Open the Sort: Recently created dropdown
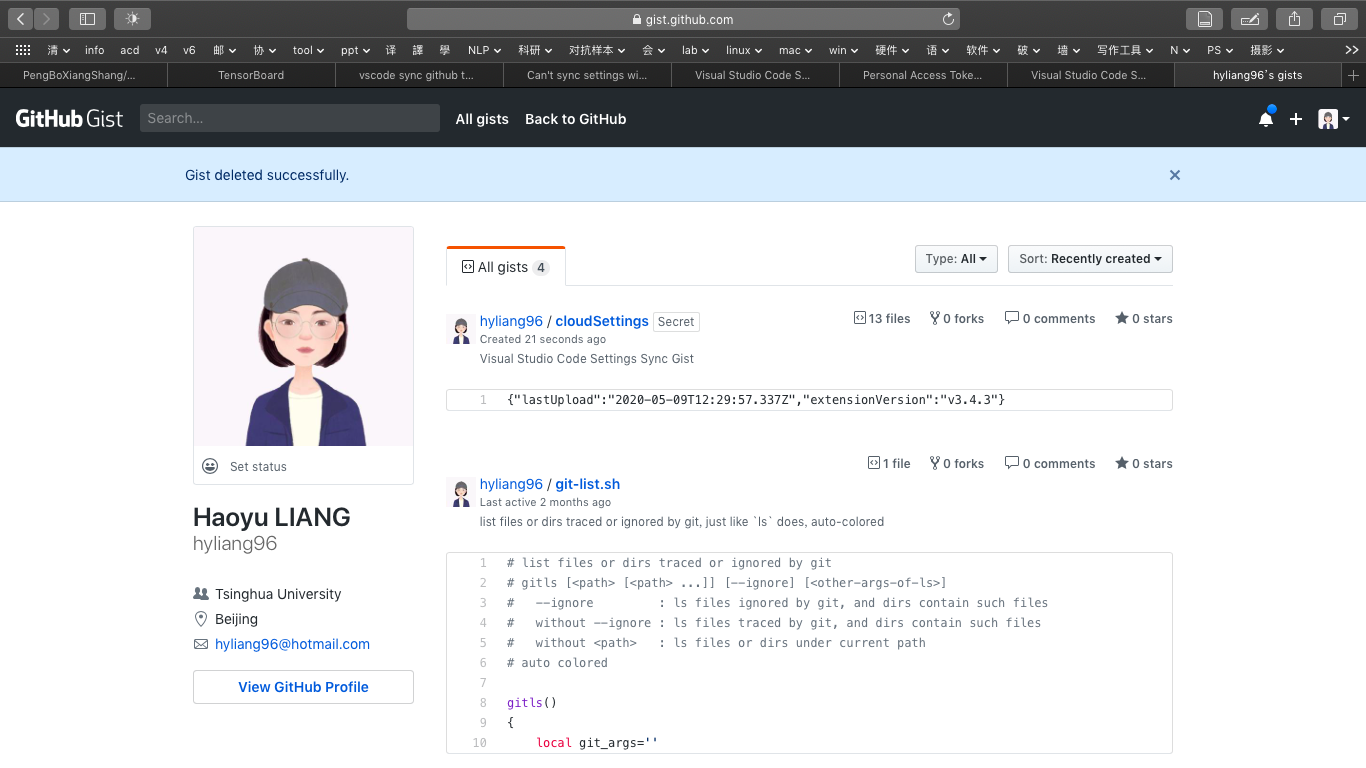This screenshot has width=1366, height=768. click(1089, 259)
